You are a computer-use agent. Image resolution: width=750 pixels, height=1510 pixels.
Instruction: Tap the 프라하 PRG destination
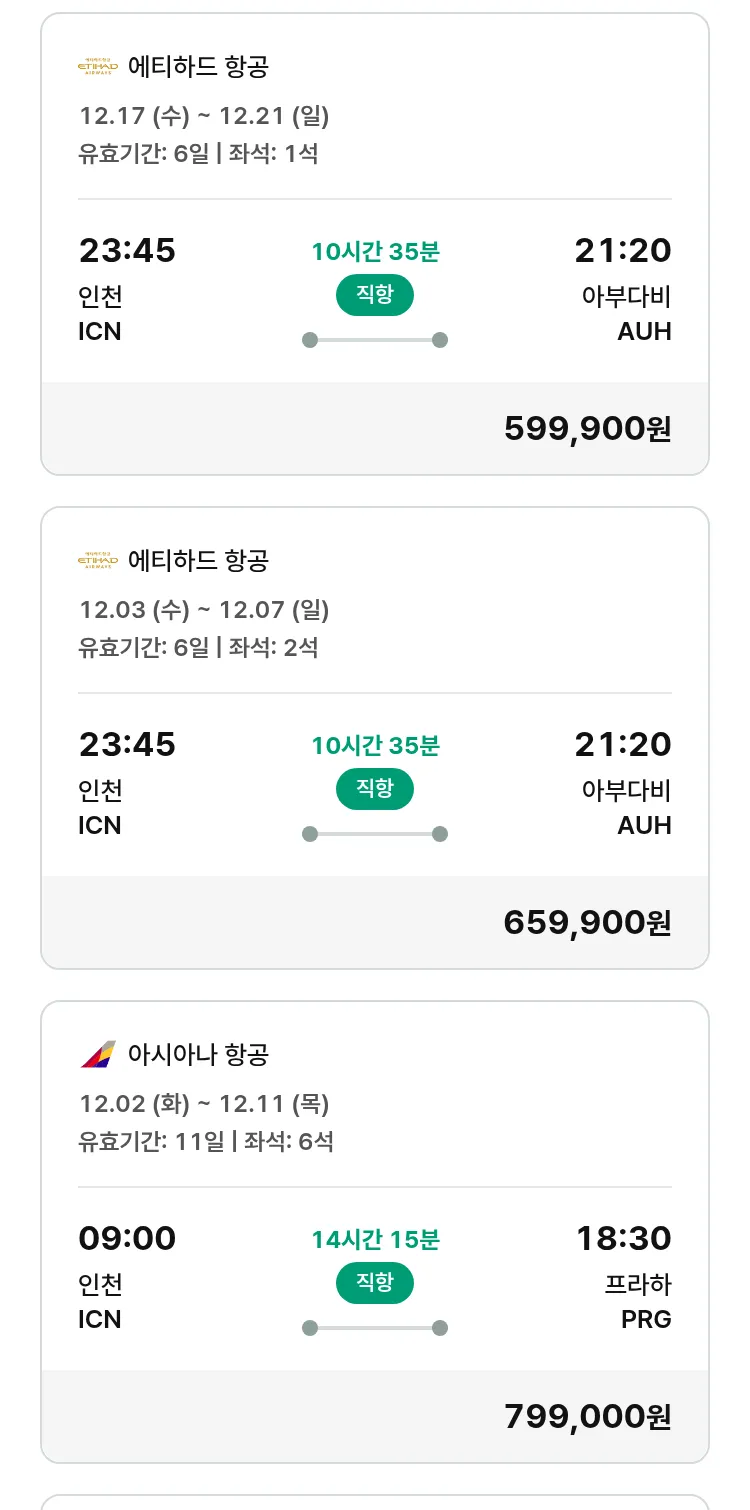[x=638, y=1301]
